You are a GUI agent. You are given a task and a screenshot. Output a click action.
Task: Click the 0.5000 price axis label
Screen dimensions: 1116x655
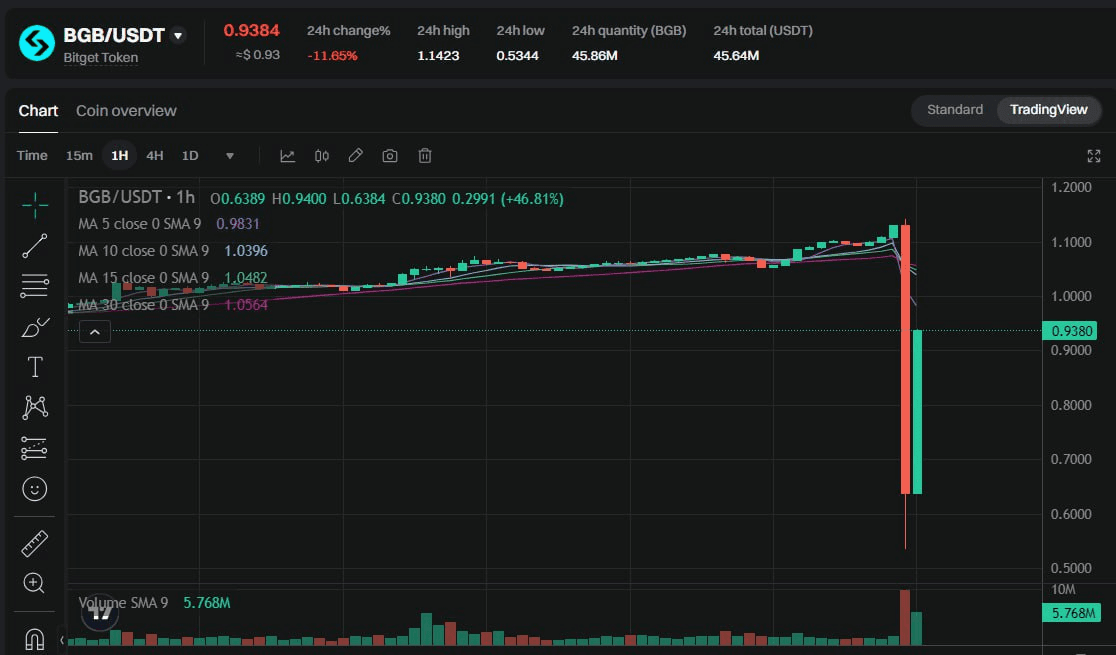[1071, 568]
